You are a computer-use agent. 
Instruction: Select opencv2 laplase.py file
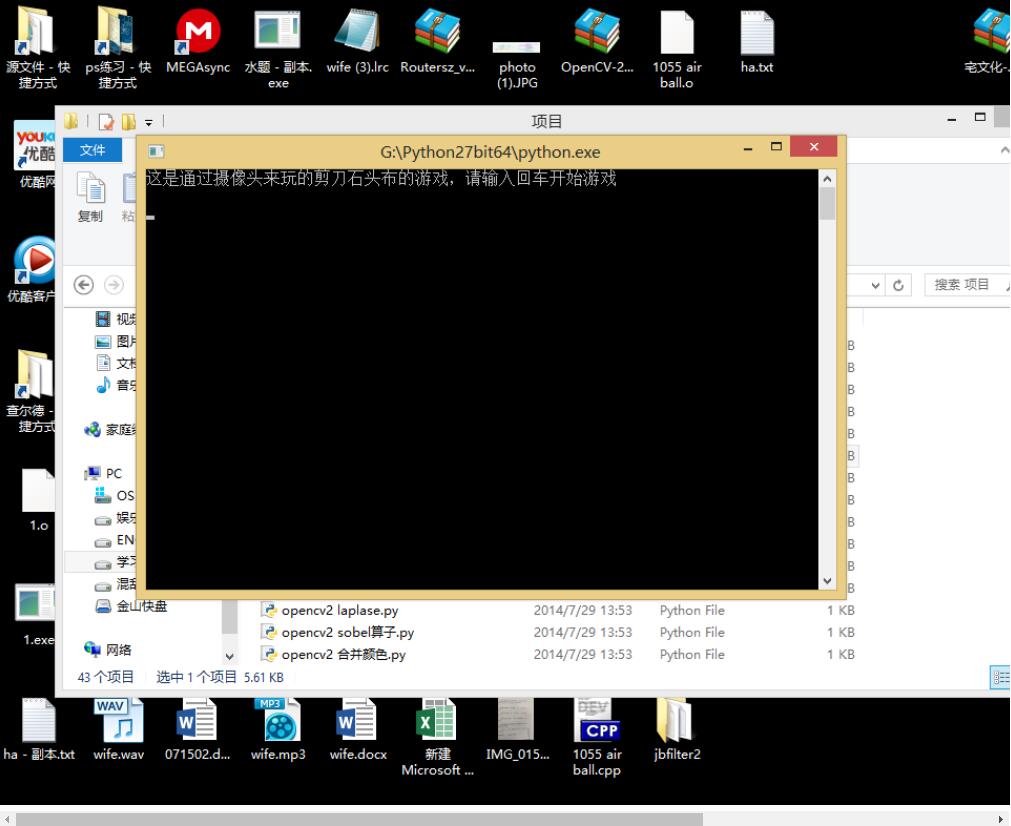pos(558,610)
